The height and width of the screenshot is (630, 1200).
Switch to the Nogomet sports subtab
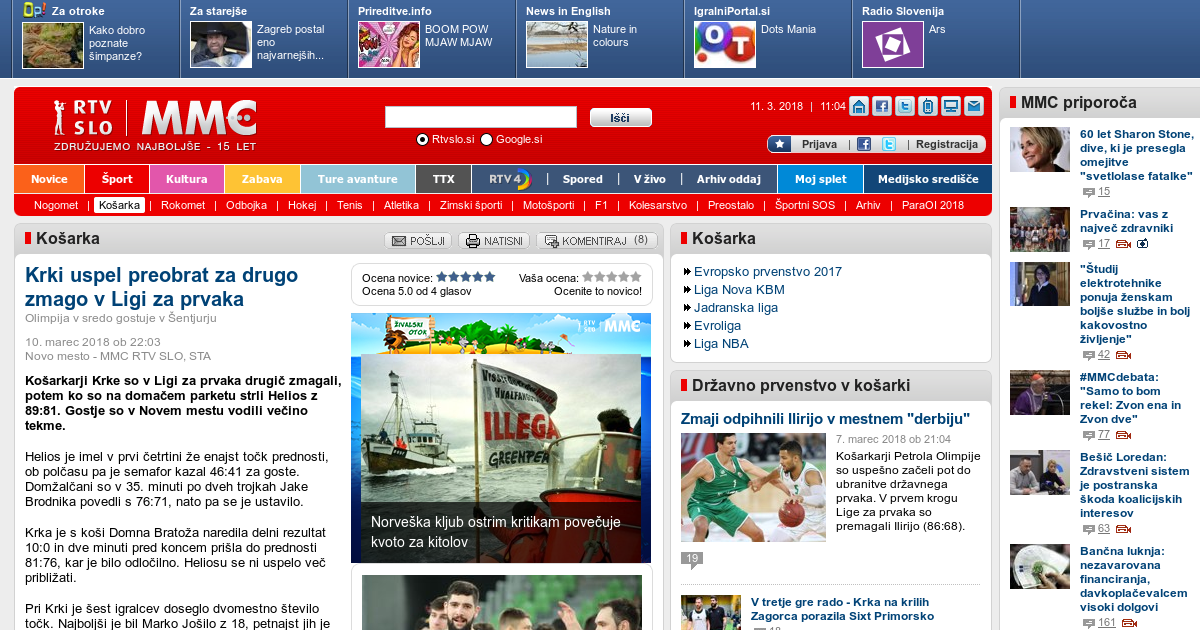click(x=56, y=205)
